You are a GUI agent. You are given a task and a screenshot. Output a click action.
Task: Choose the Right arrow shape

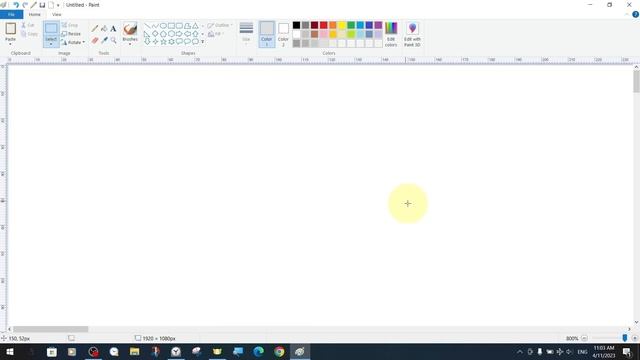click(x=179, y=34)
